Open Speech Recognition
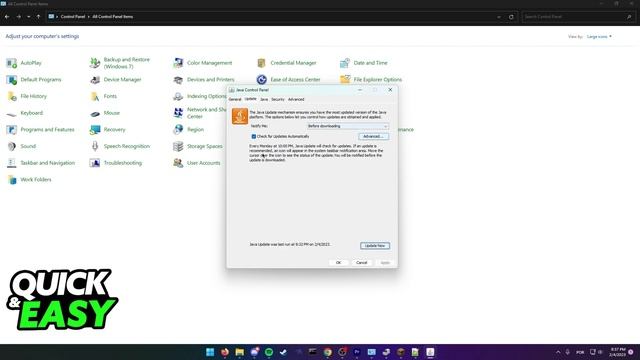This screenshot has width=640, height=360. click(x=120, y=146)
